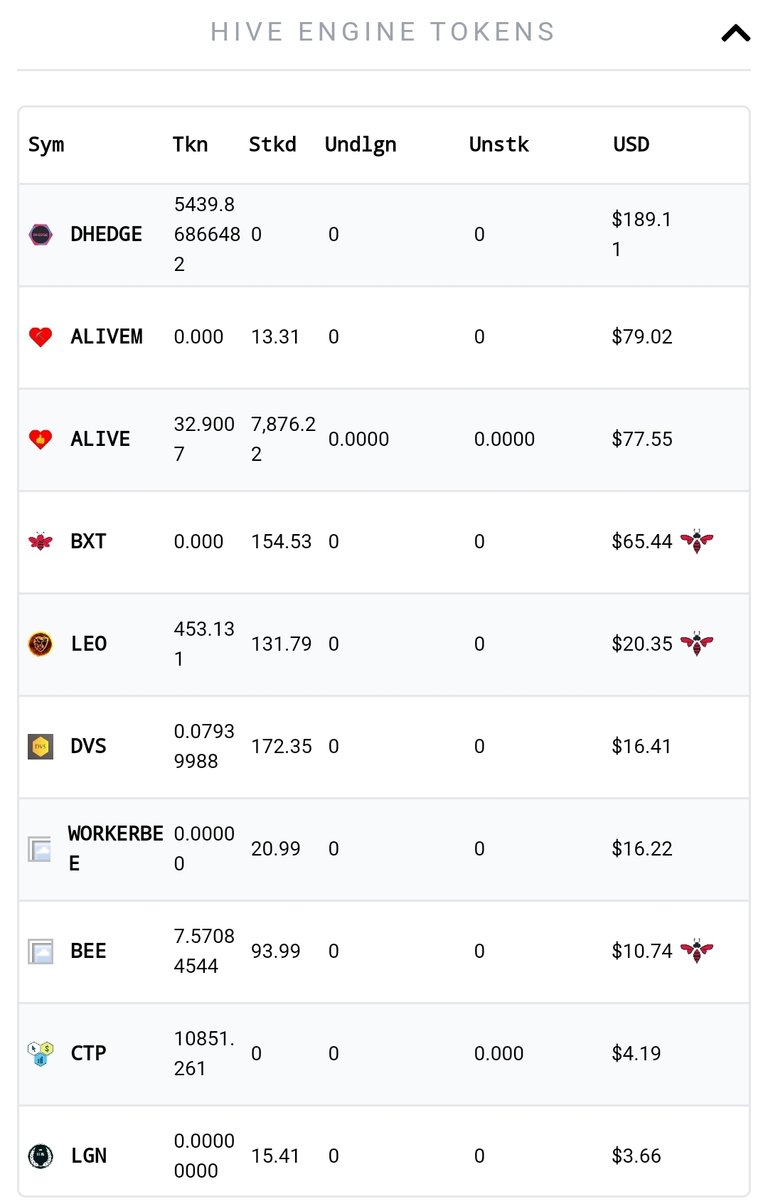Click the LGN token icon
Viewport: 768px width, 1204px height.
click(x=40, y=1156)
